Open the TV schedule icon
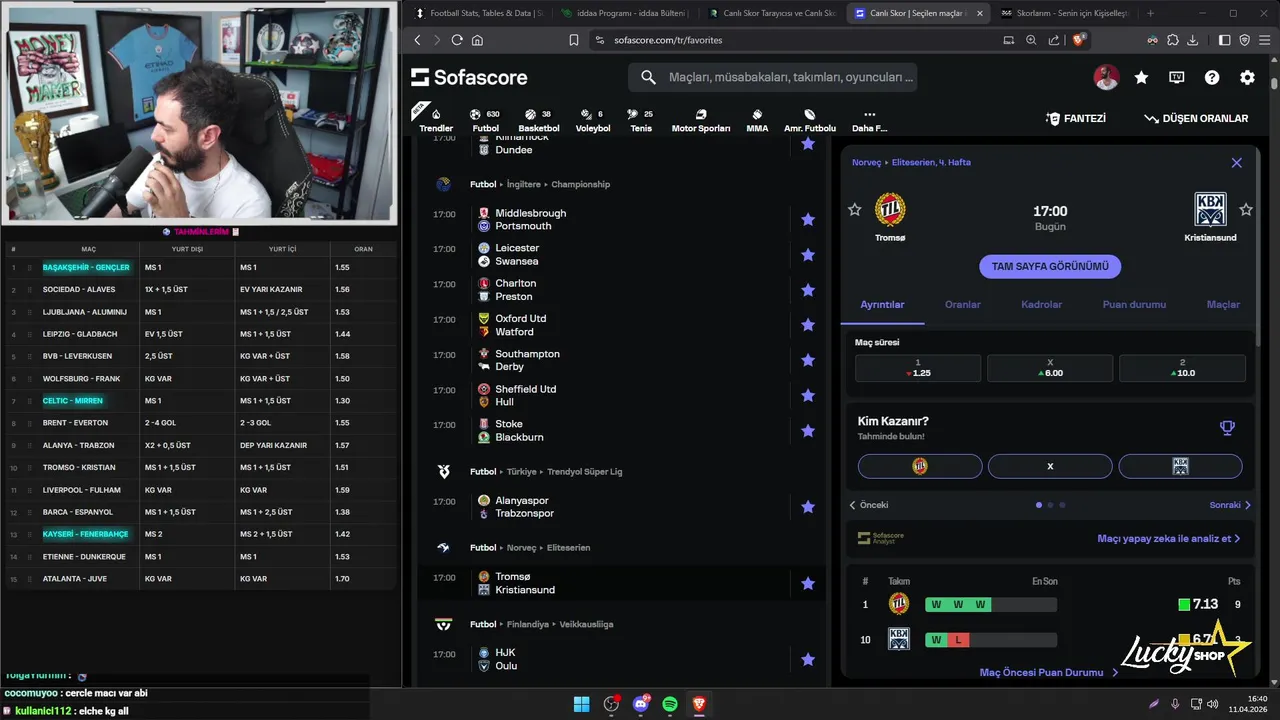Screen dimensions: 1280x720 [x=1177, y=77]
